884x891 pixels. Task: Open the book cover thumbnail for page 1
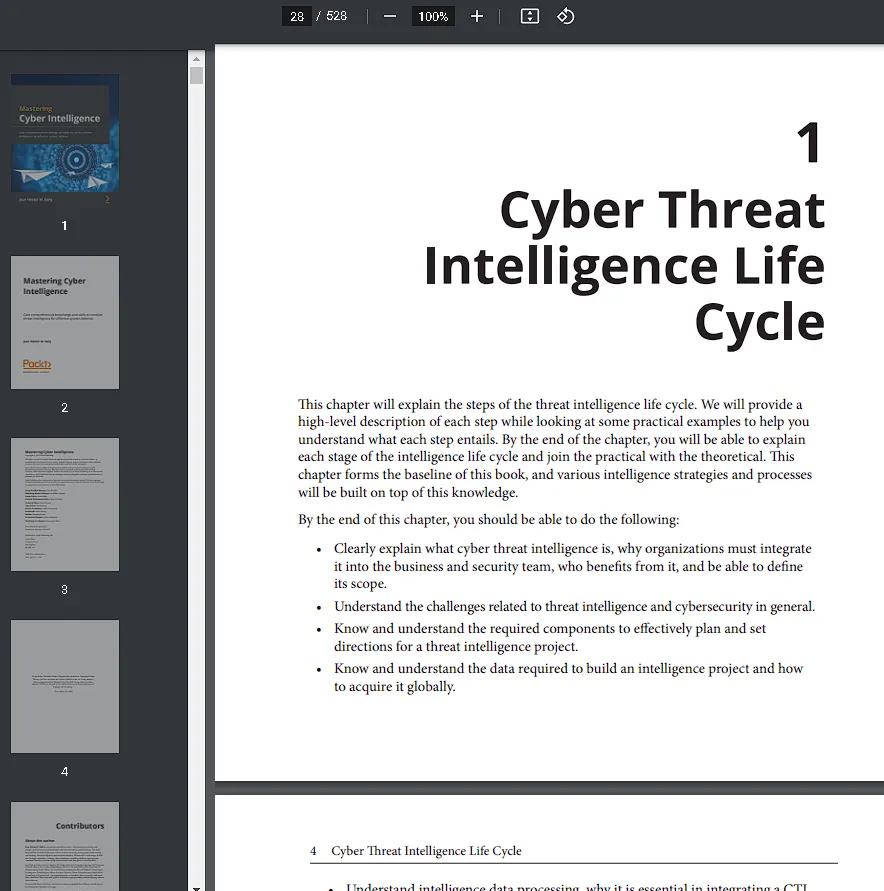point(65,132)
